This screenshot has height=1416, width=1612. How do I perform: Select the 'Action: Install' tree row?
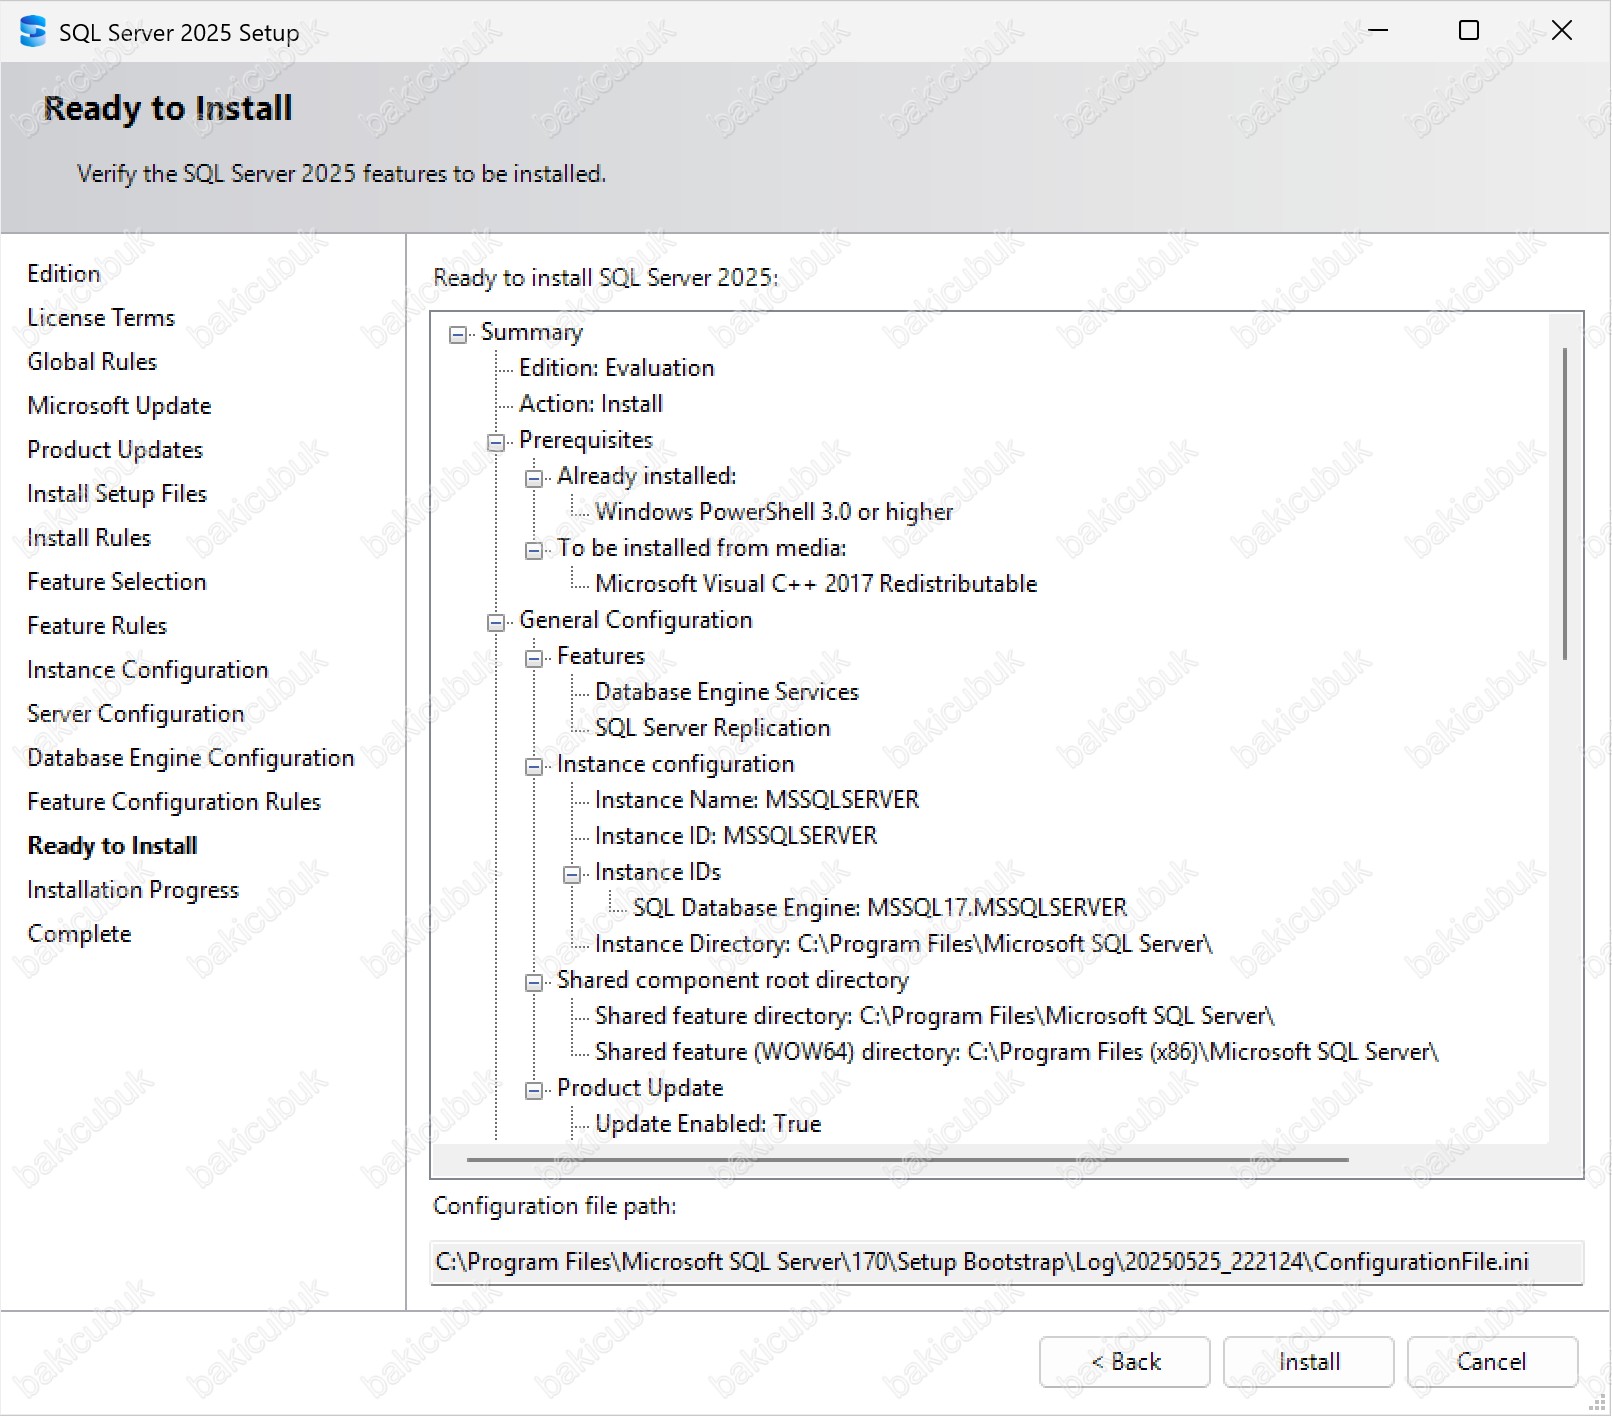point(591,404)
